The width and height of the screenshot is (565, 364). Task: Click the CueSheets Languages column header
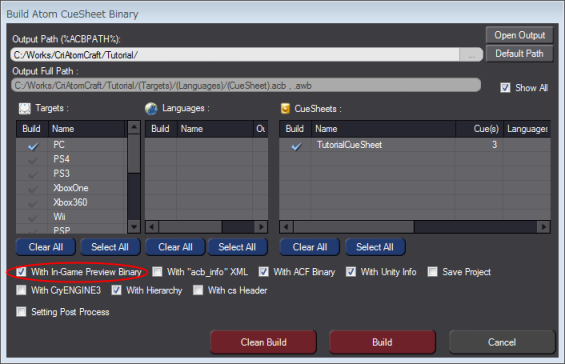click(527, 129)
